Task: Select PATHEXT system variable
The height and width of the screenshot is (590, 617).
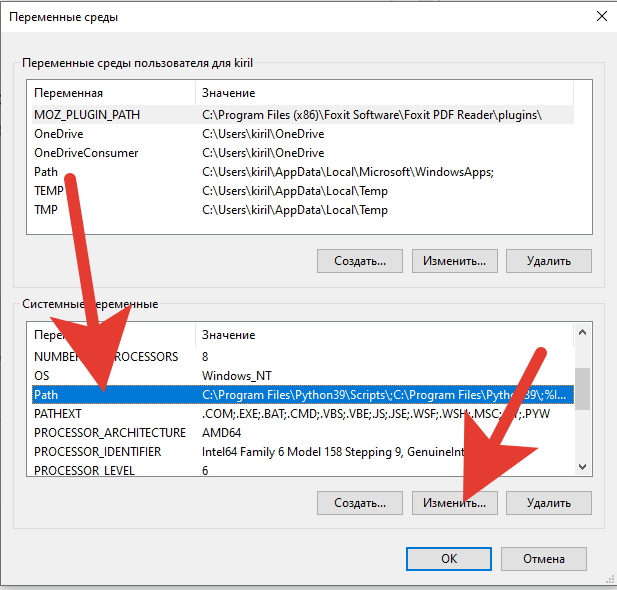Action: pyautogui.click(x=58, y=414)
